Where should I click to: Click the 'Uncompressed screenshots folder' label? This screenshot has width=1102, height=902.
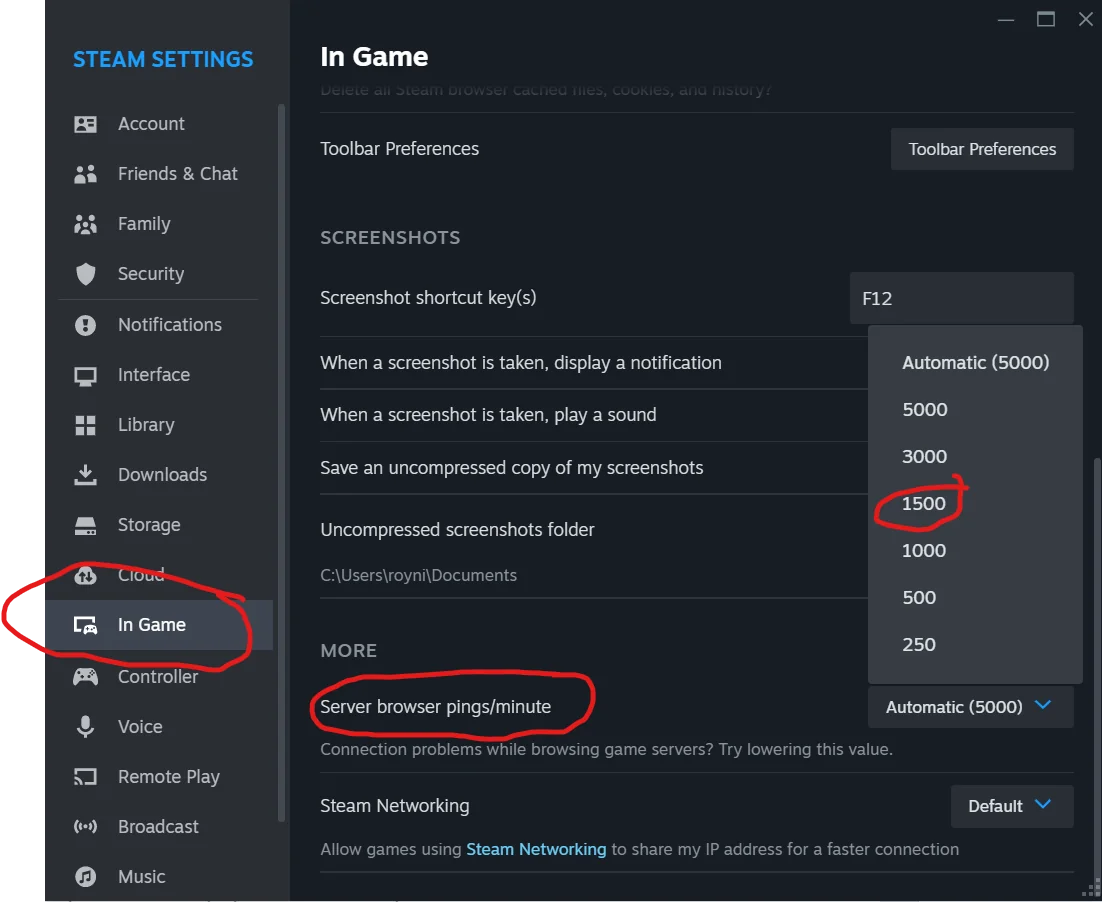coord(458,530)
